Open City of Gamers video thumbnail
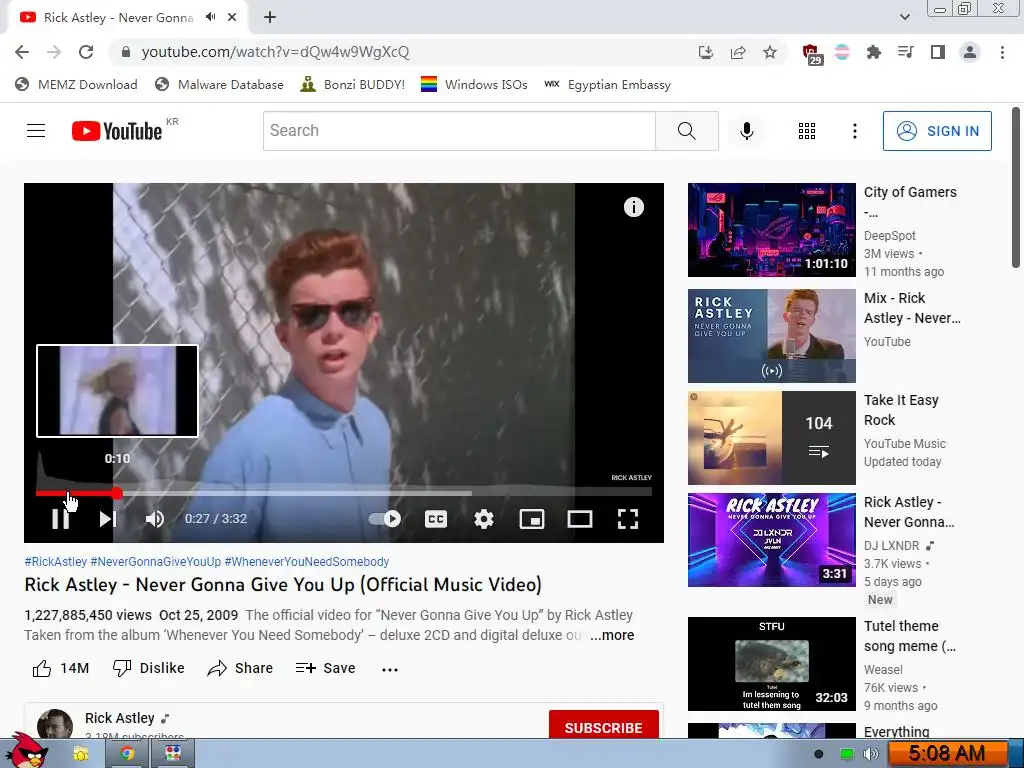 (771, 230)
